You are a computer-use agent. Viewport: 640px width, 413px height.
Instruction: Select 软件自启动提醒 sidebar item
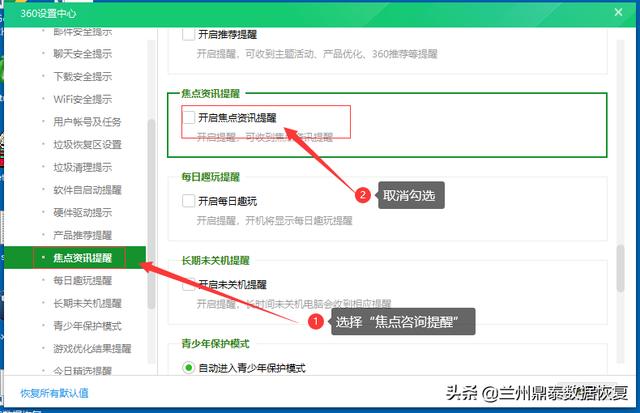pyautogui.click(x=87, y=190)
